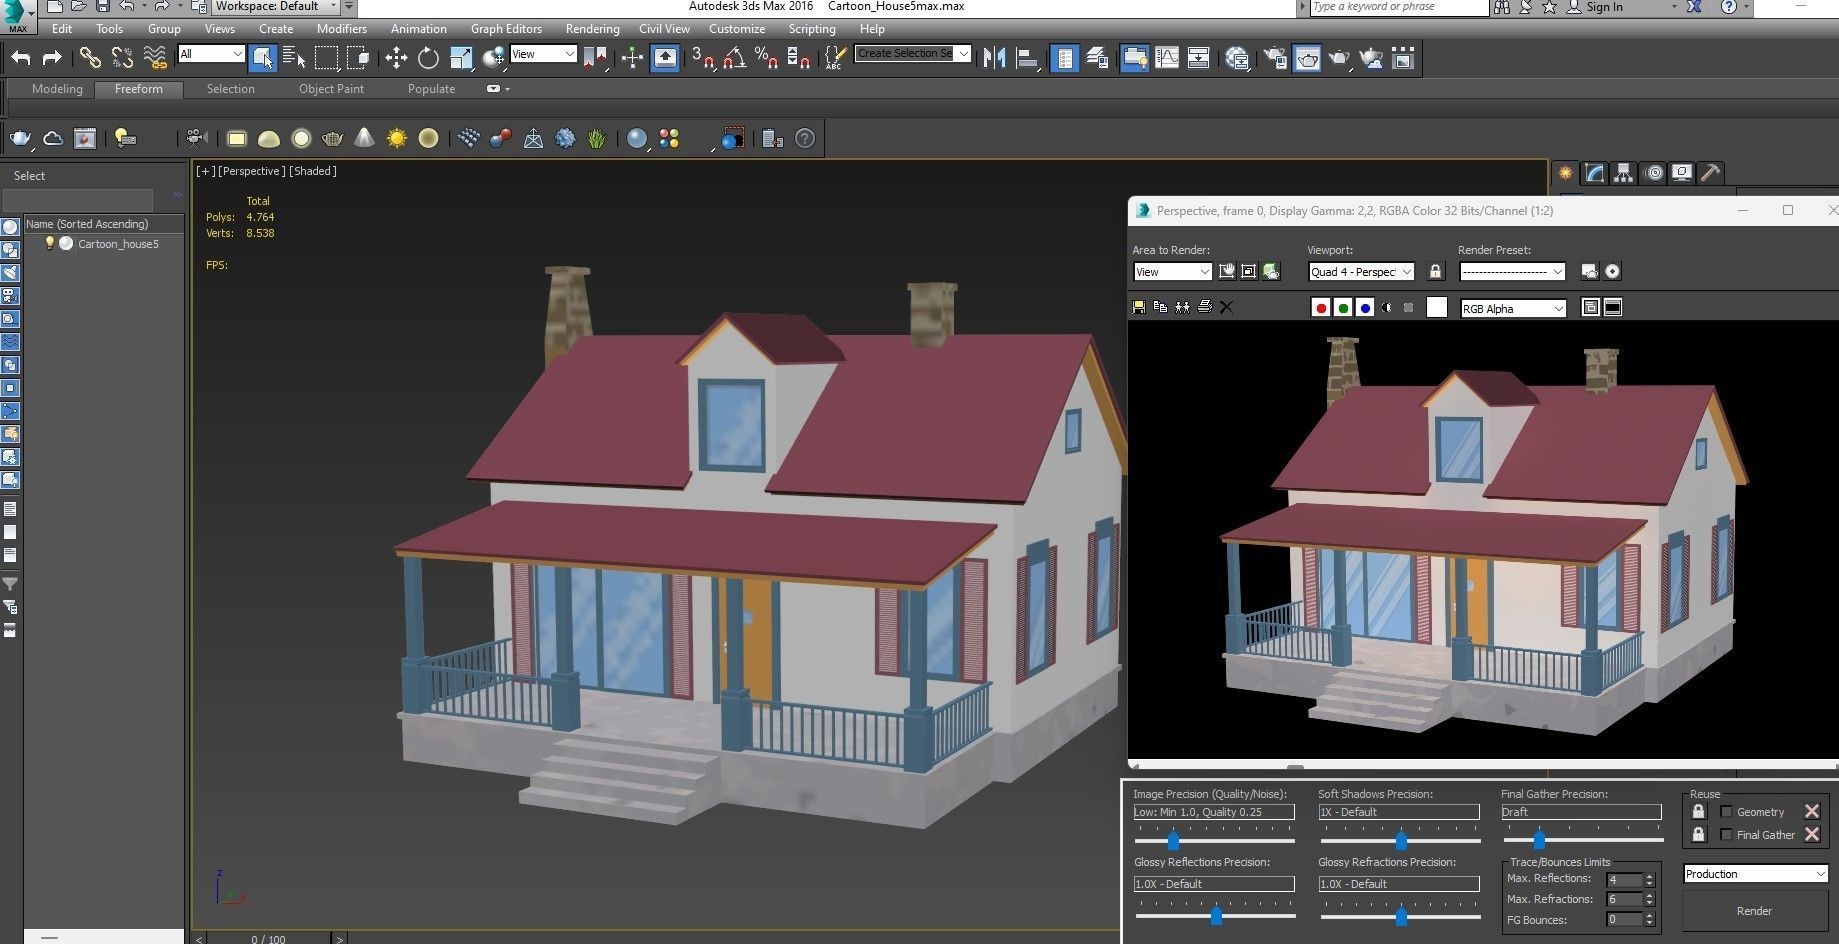Click Sign In in the title bar
The width and height of the screenshot is (1839, 944).
1604,7
